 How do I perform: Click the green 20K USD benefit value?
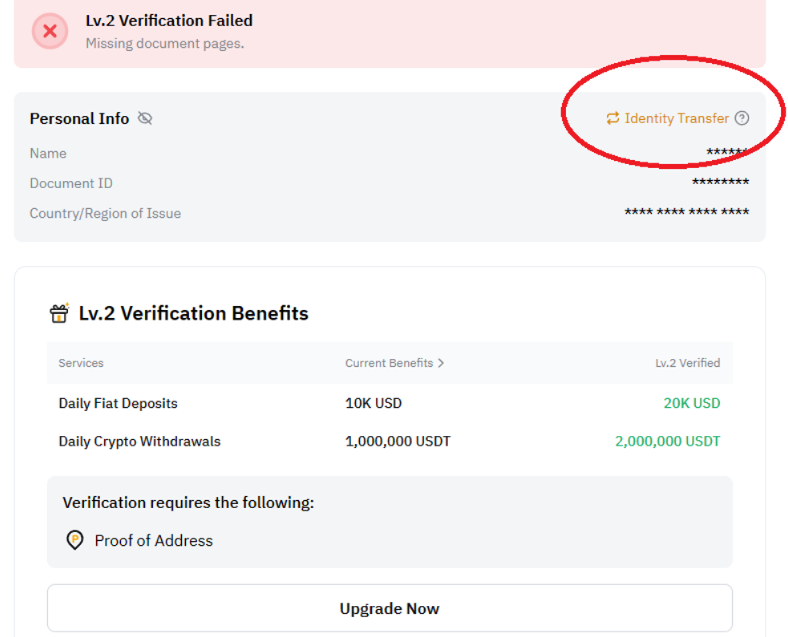(x=692, y=403)
